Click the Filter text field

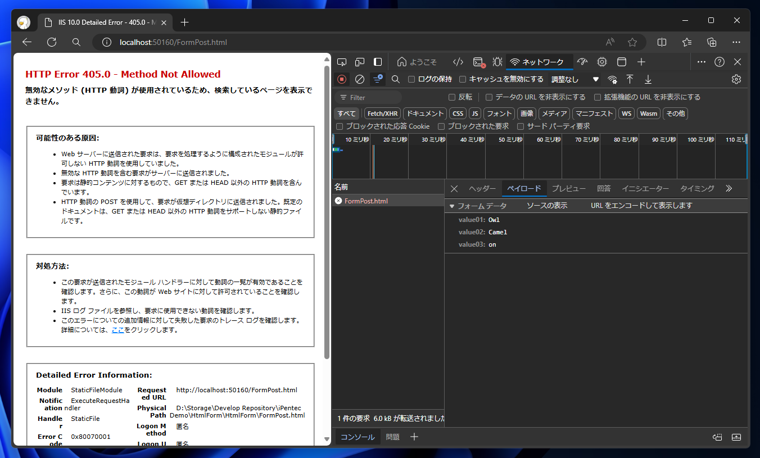[x=369, y=97]
